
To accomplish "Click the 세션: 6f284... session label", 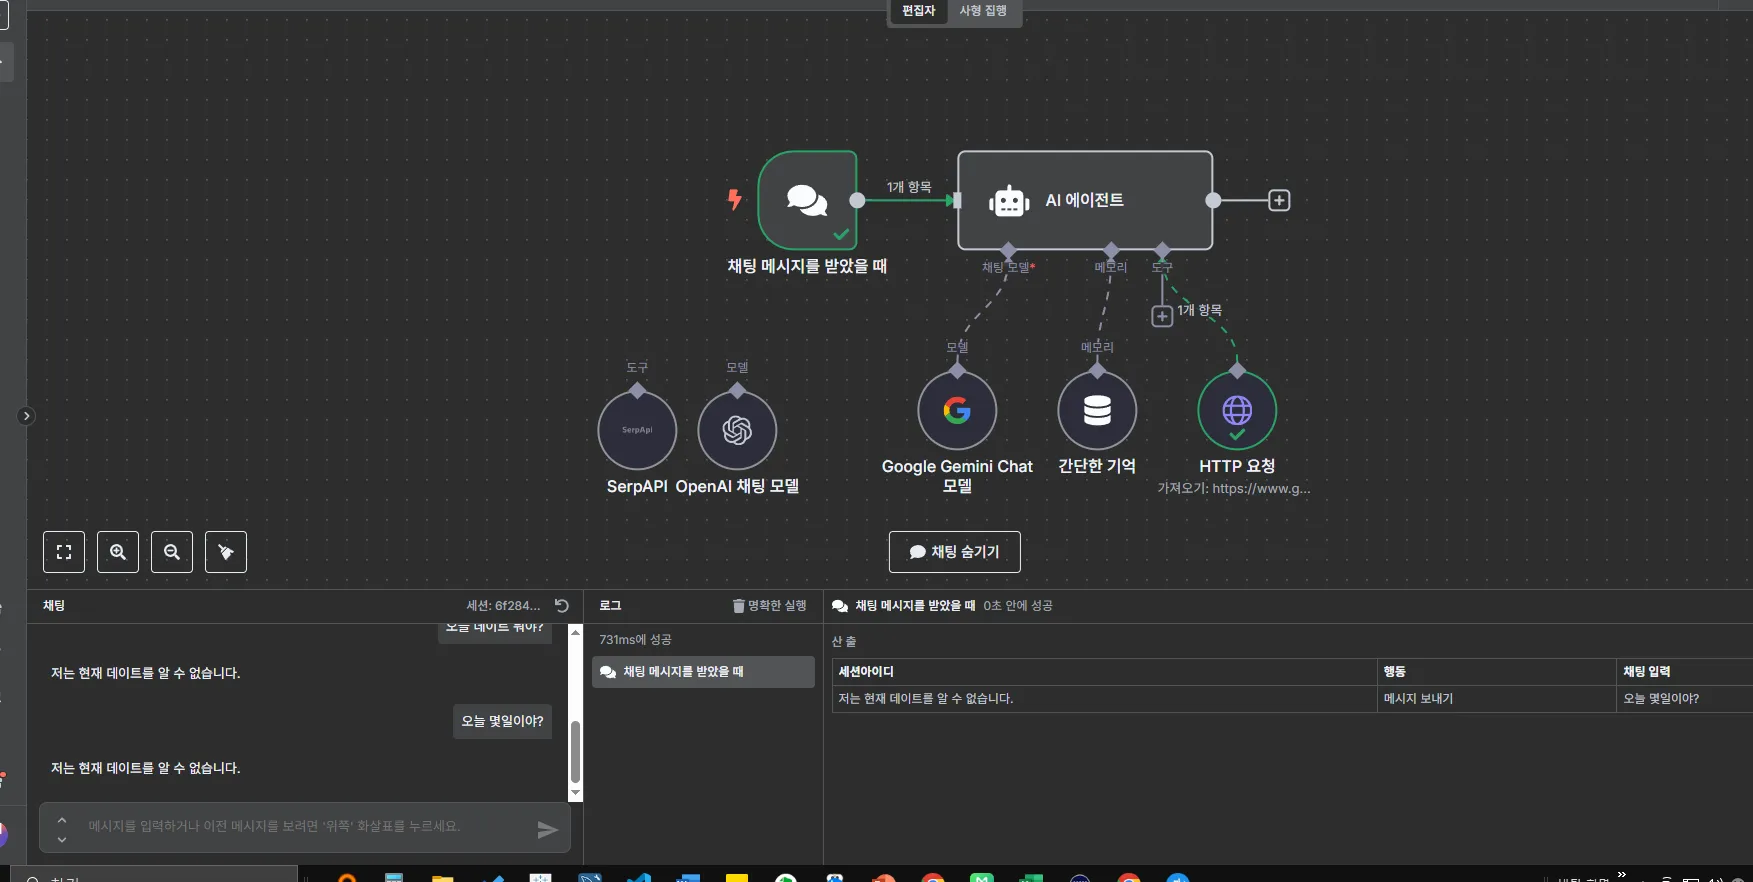I will 503,606.
